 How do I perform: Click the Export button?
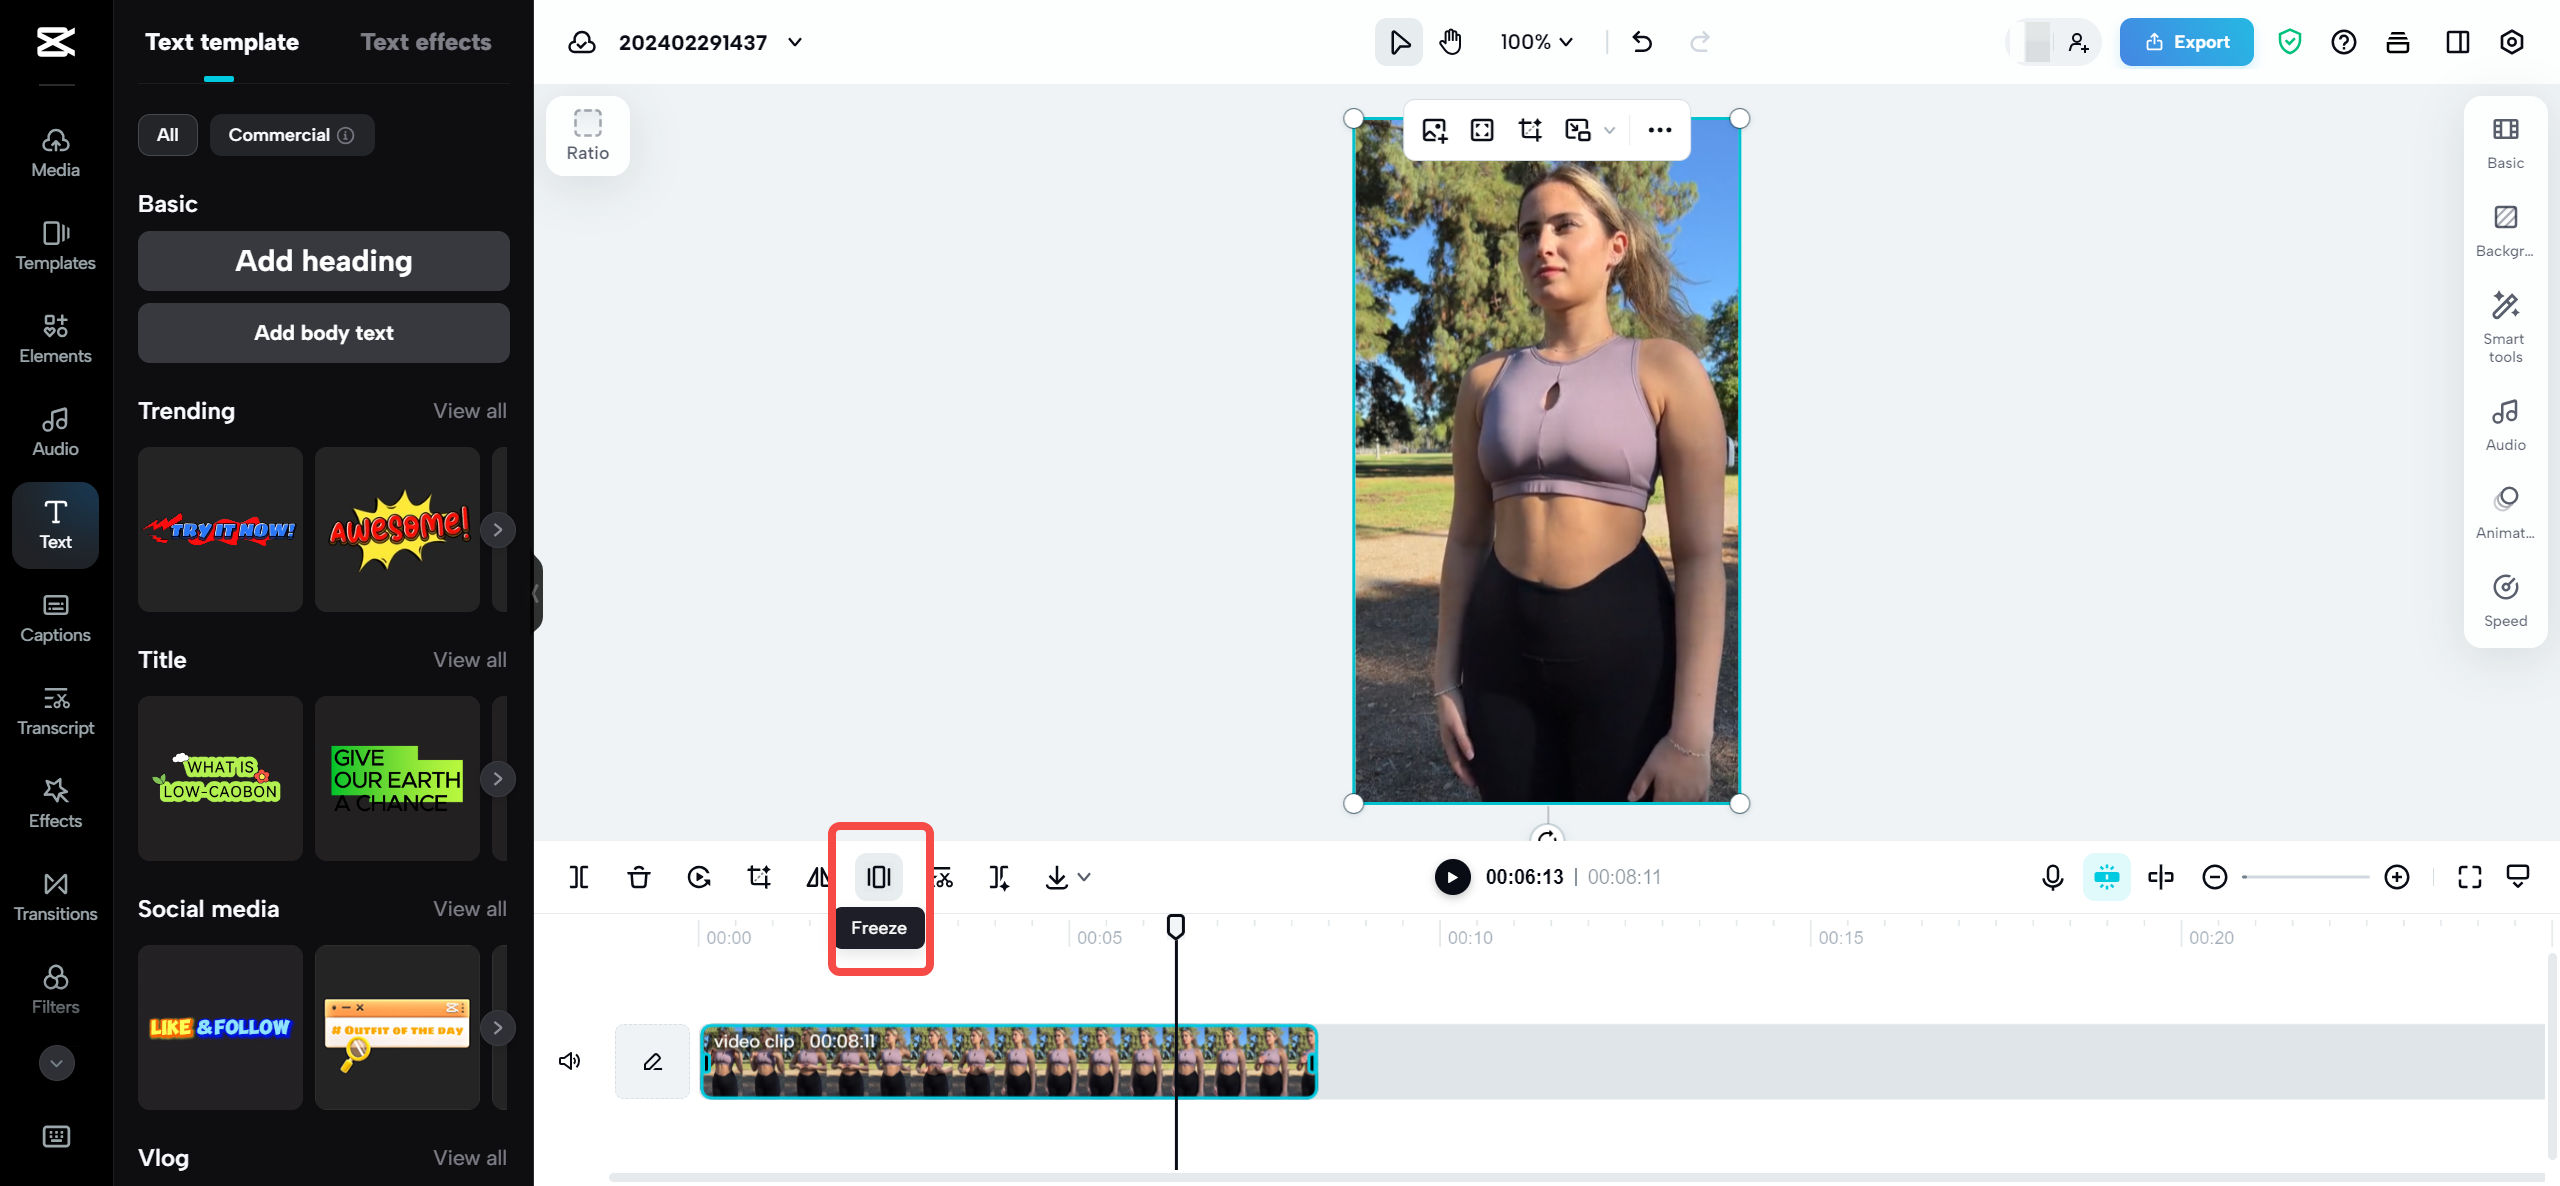pyautogui.click(x=2186, y=42)
